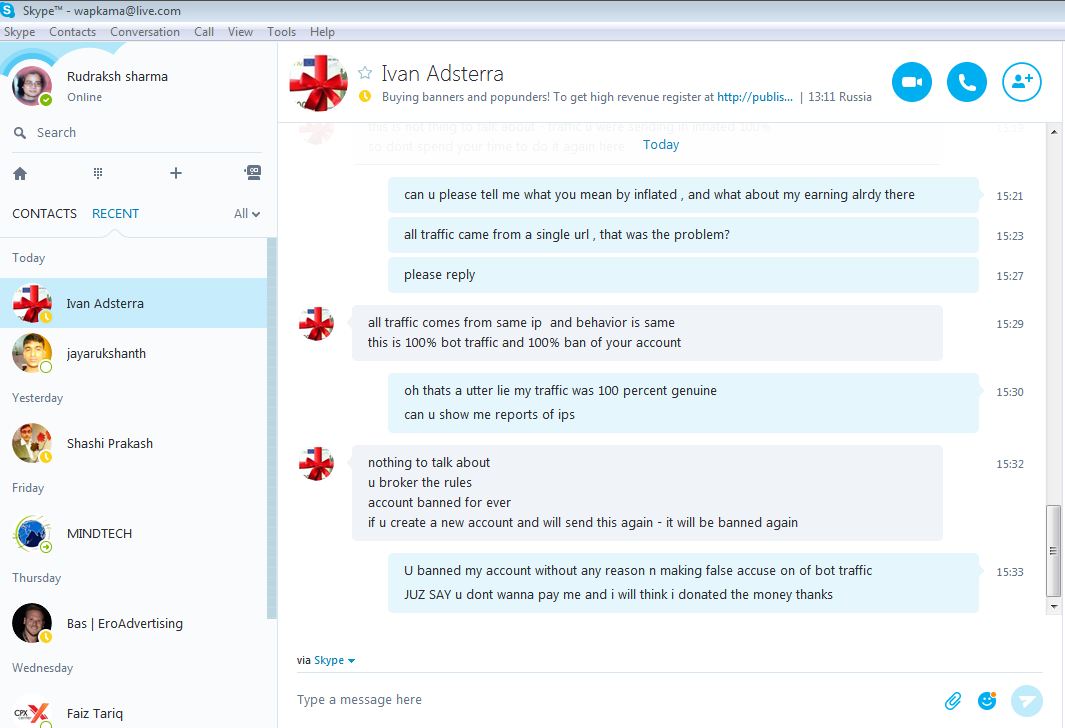Click chat scrollbar down arrow
1065x728 pixels.
tap(1053, 606)
